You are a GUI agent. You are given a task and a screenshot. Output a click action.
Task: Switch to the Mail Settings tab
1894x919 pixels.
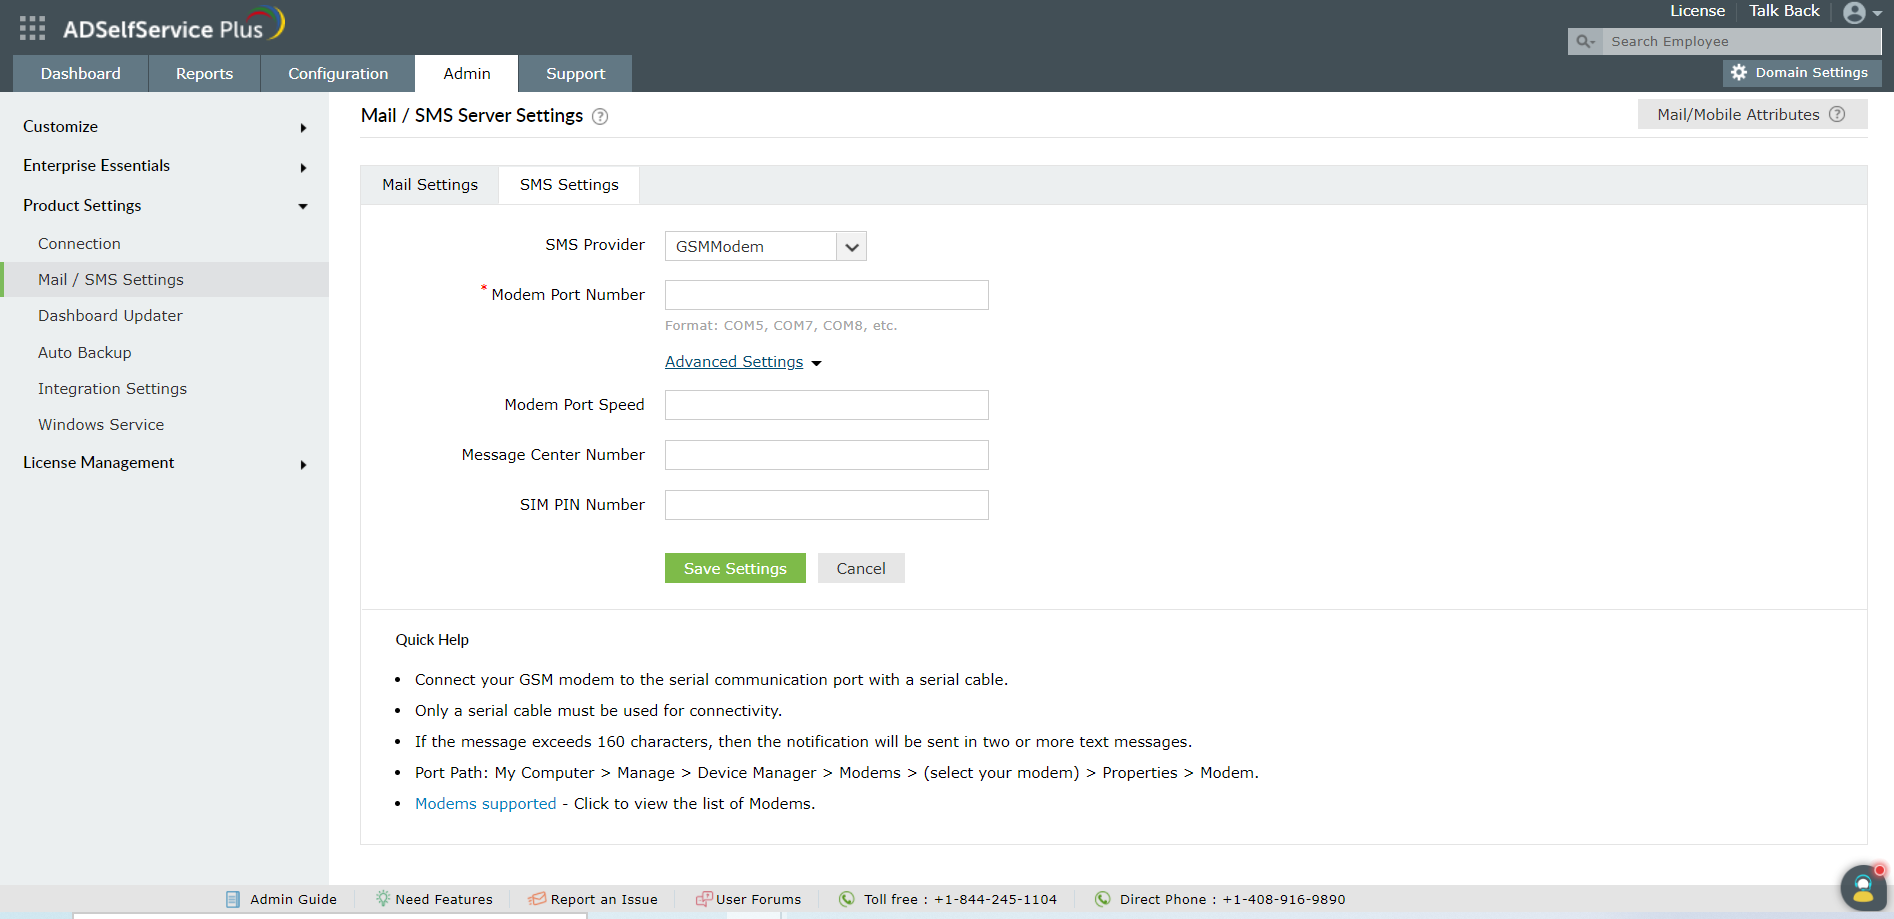click(430, 185)
